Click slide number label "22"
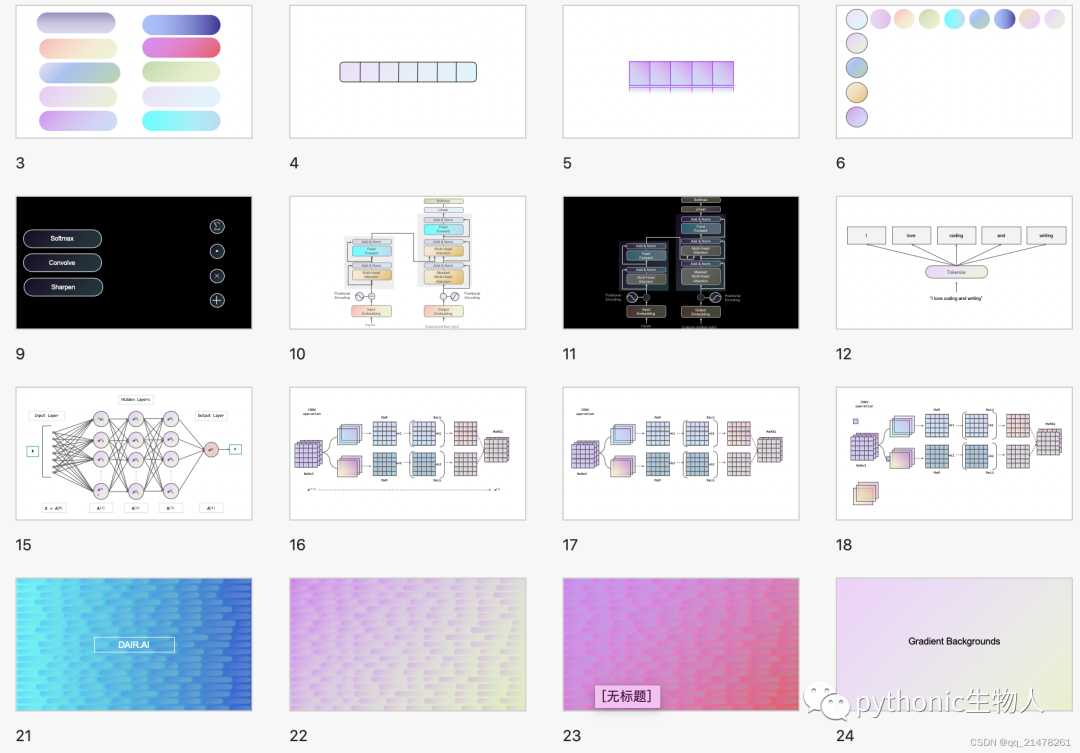Image resolution: width=1080 pixels, height=753 pixels. [x=298, y=736]
